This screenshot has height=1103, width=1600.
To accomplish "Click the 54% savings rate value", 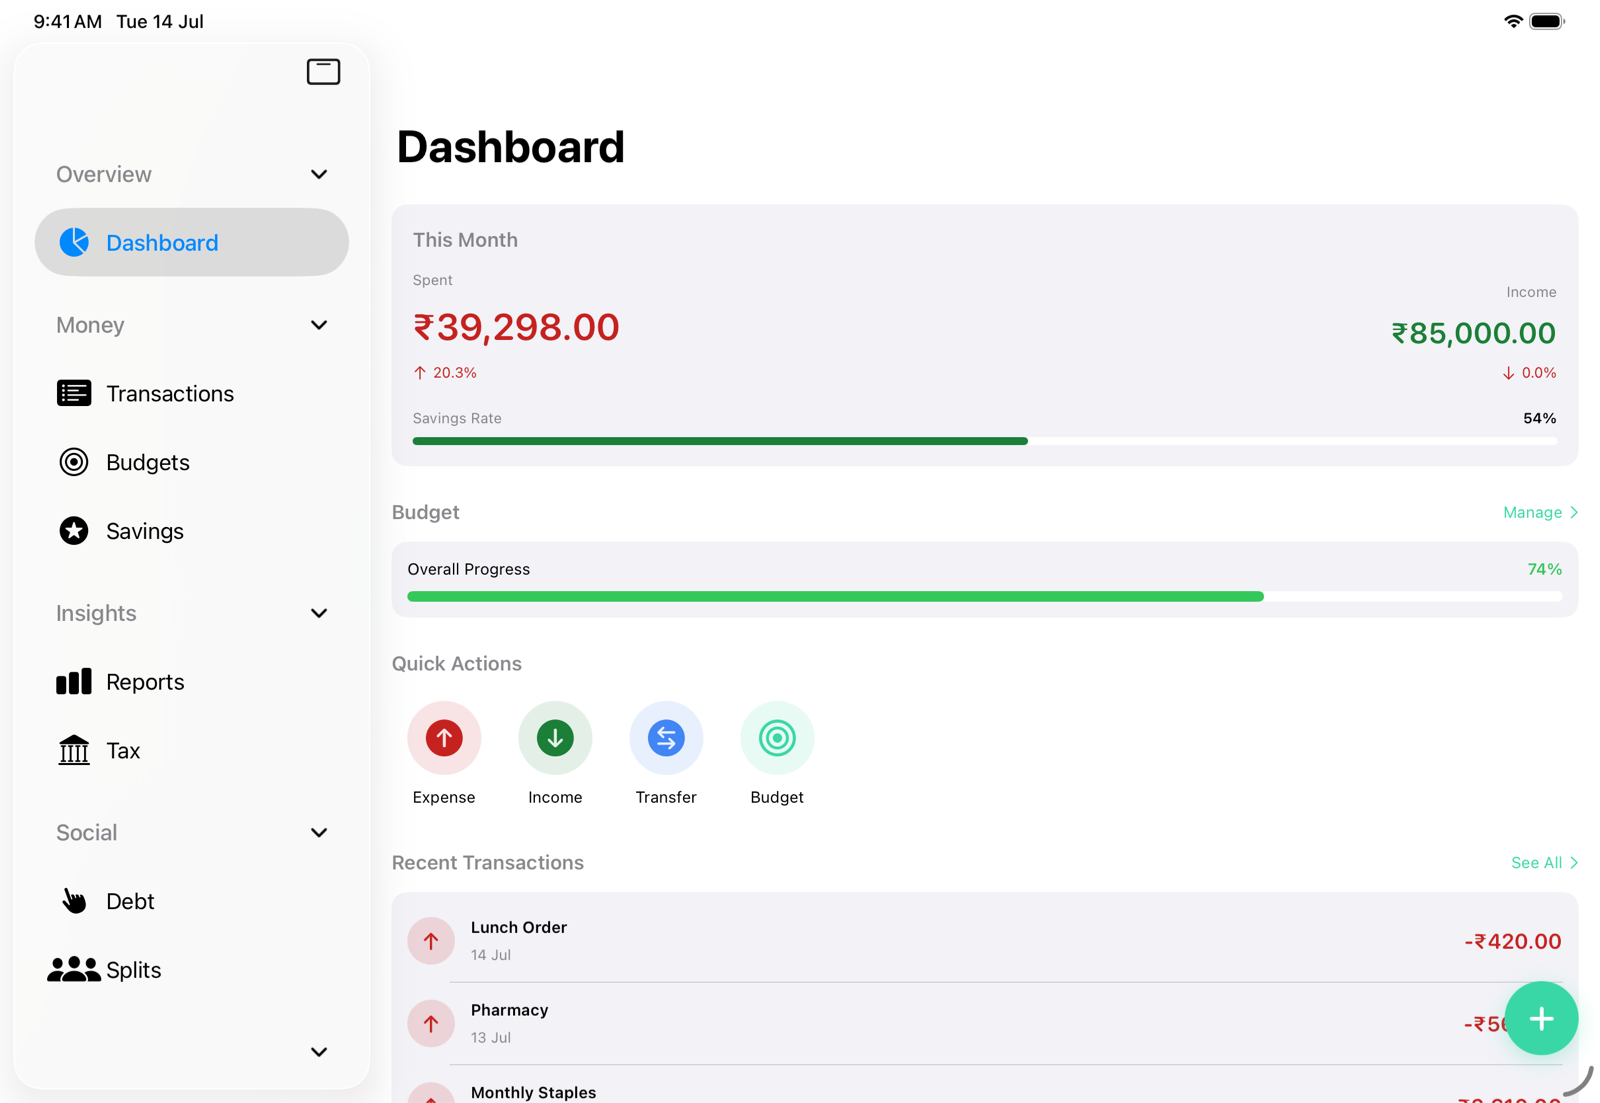I will [1540, 418].
